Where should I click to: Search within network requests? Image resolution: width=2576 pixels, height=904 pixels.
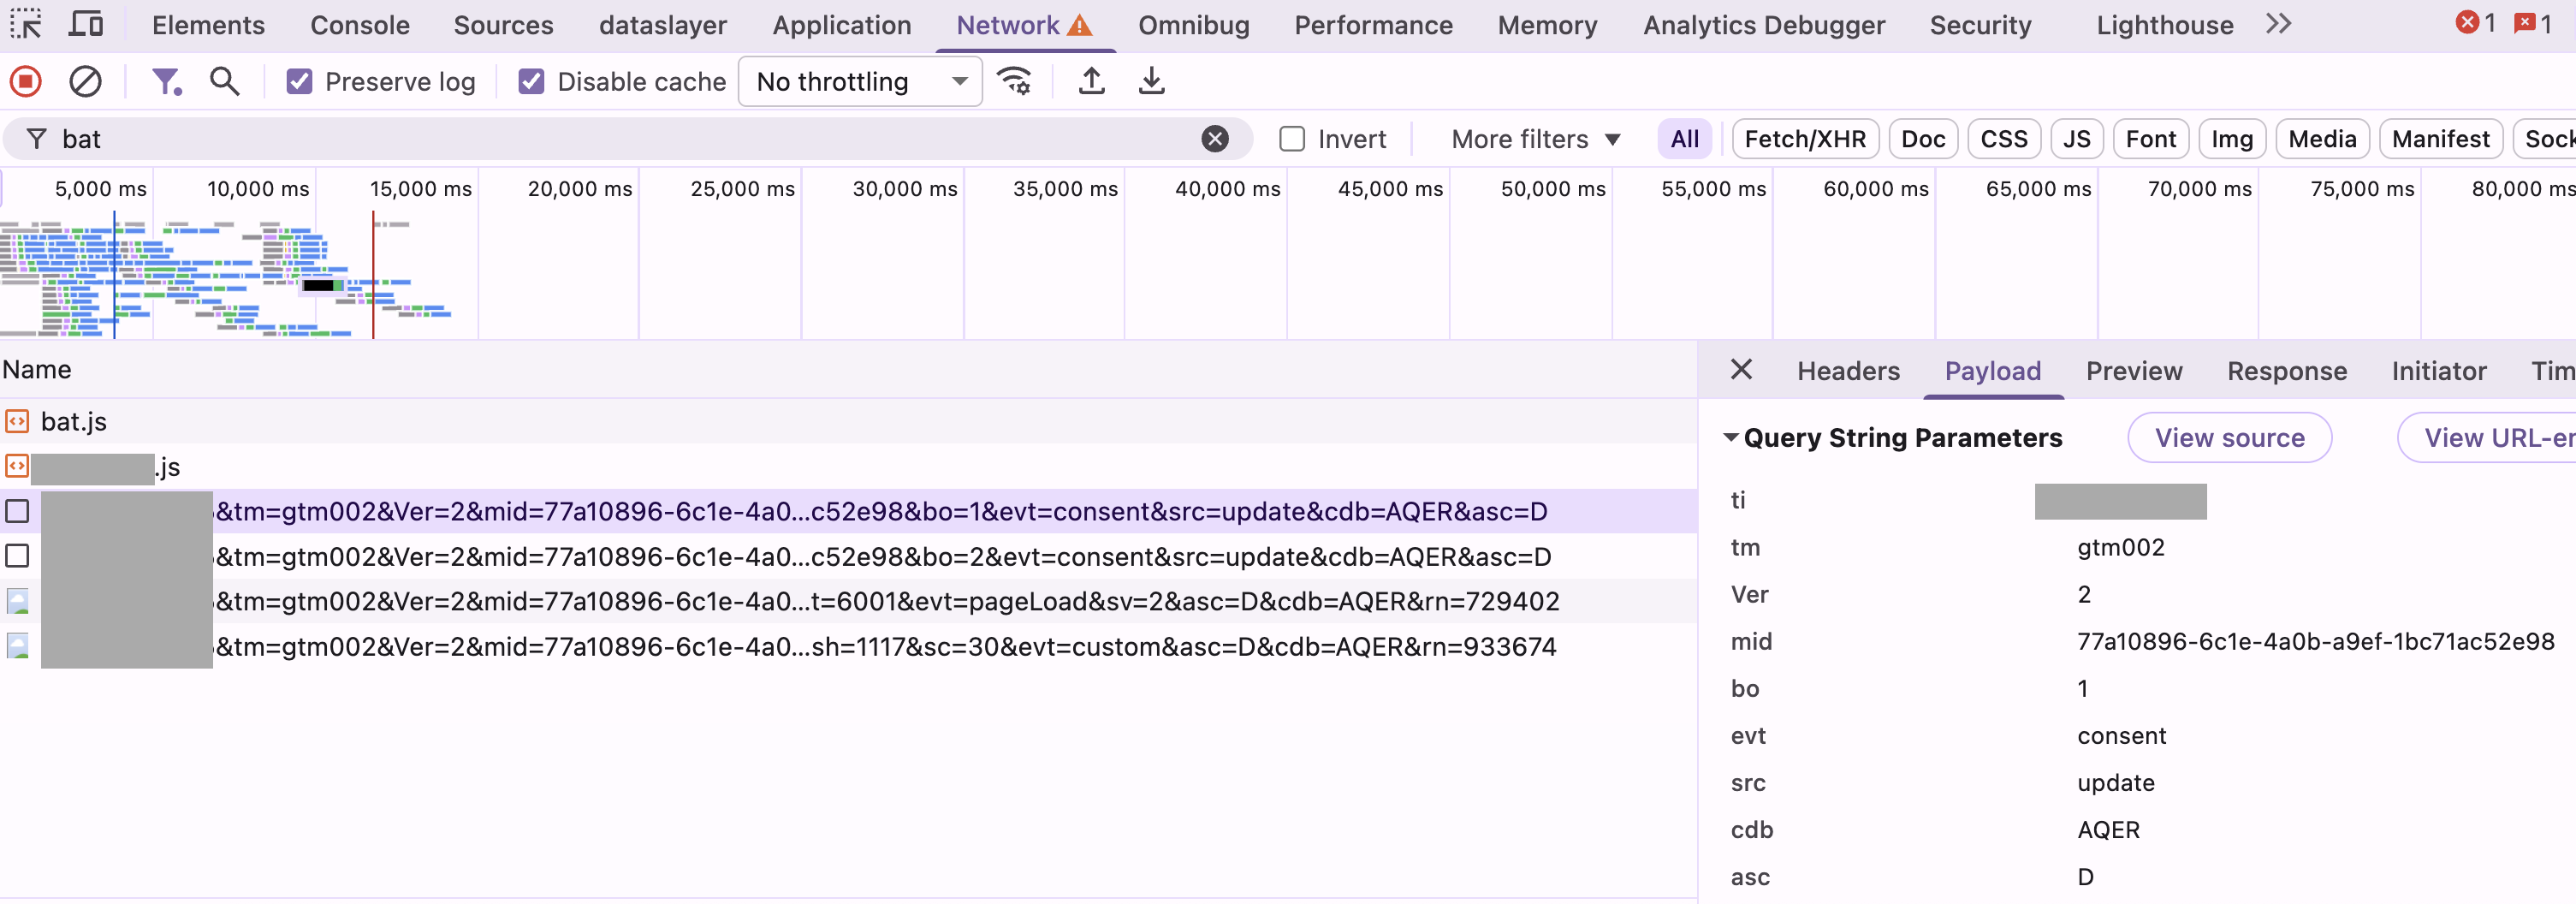coord(224,81)
